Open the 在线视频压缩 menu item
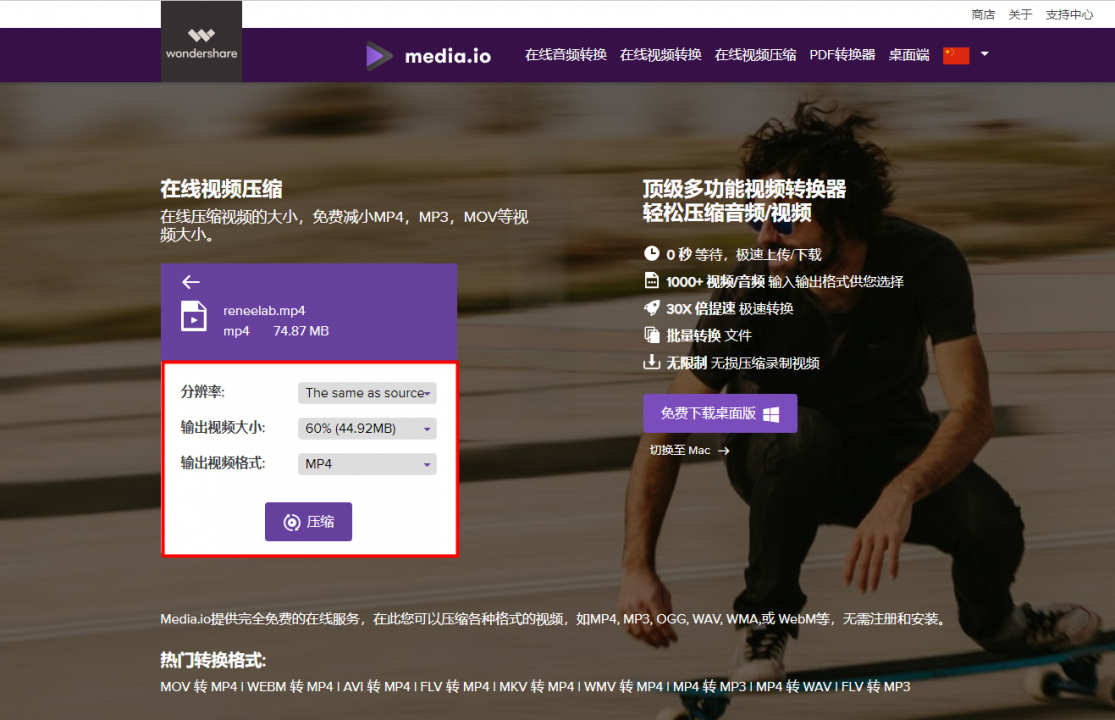1115x720 pixels. click(755, 55)
